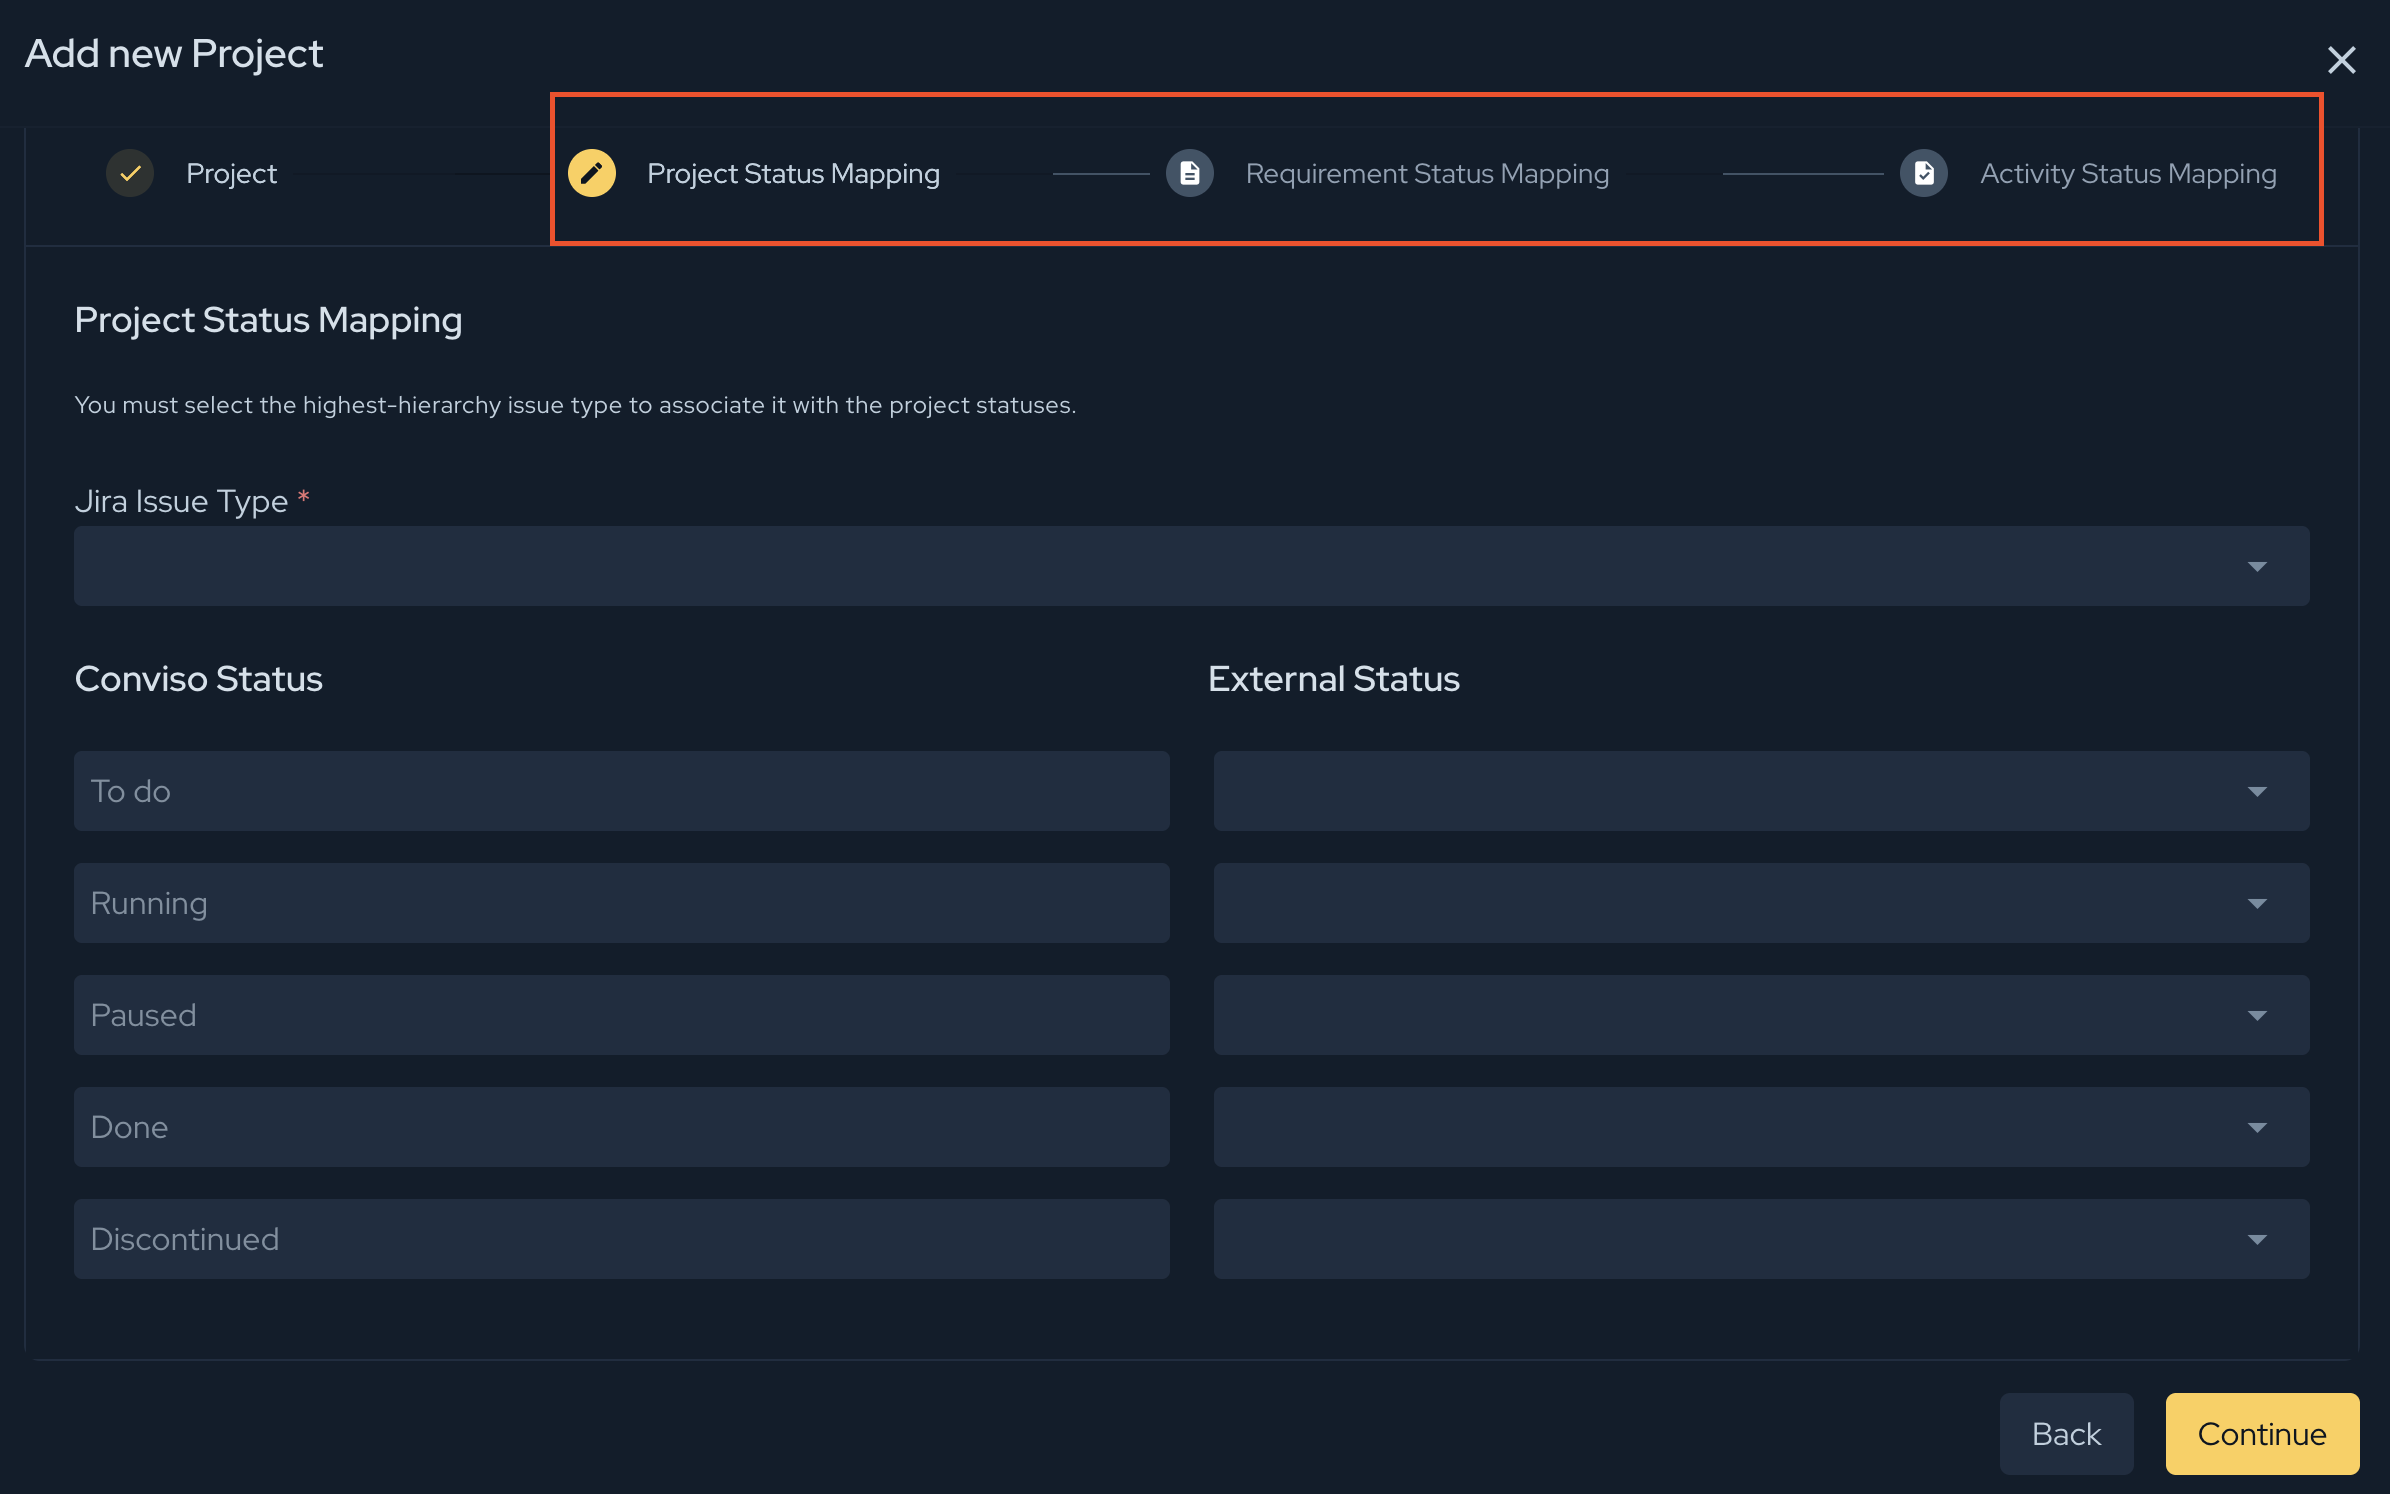Open External Status dropdown for To do
Image resolution: width=2390 pixels, height=1494 pixels.
pos(1762,791)
